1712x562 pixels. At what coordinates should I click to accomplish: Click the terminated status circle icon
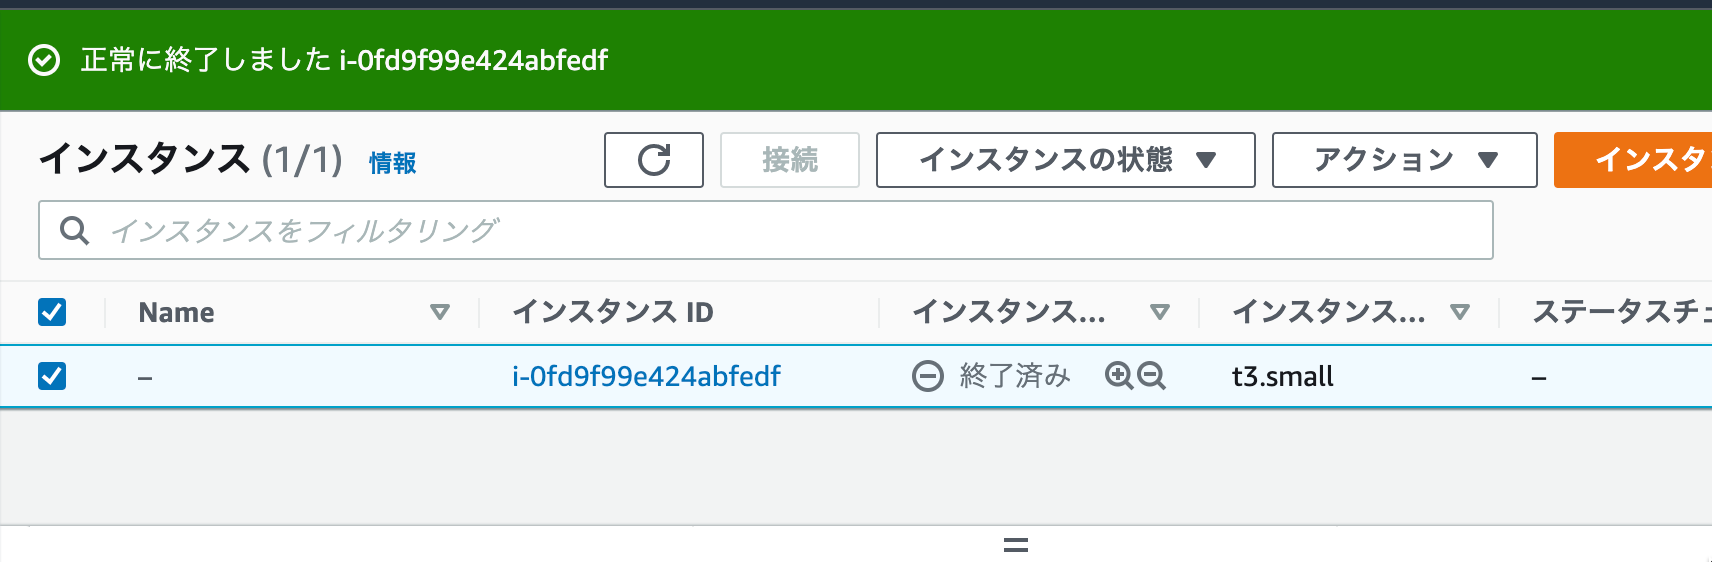coord(927,376)
